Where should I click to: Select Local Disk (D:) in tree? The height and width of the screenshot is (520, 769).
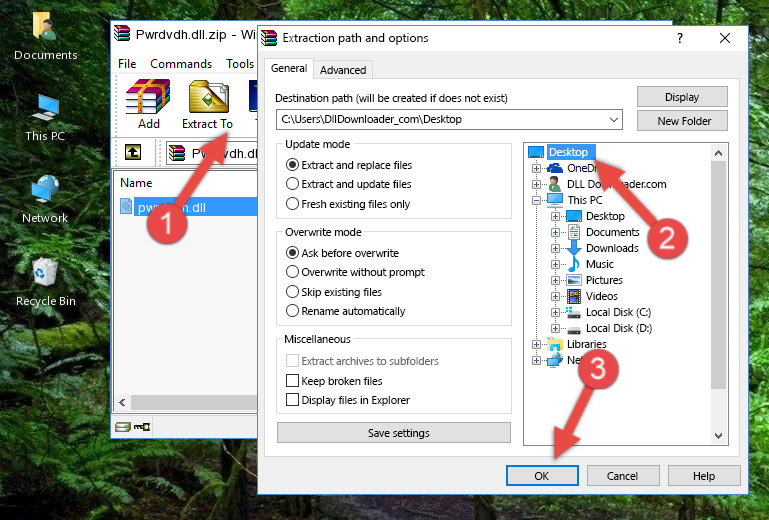(619, 328)
